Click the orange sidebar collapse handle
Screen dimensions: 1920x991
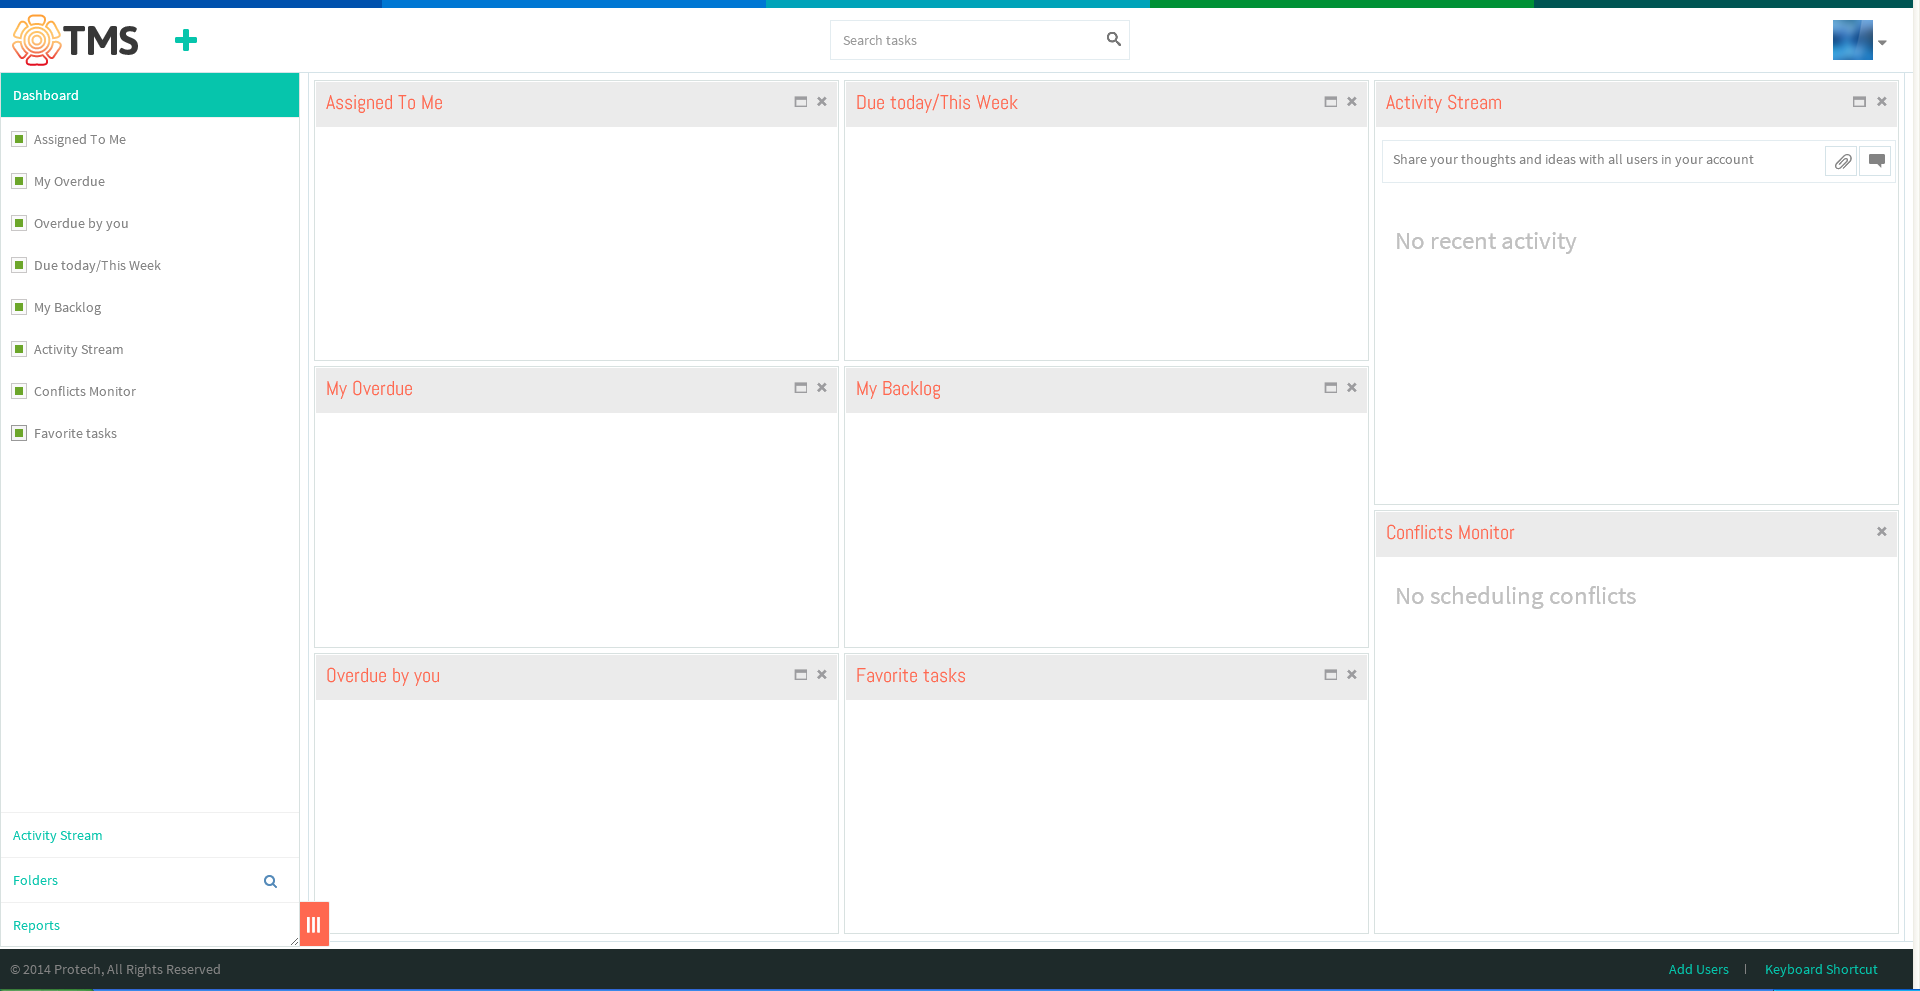[x=314, y=924]
